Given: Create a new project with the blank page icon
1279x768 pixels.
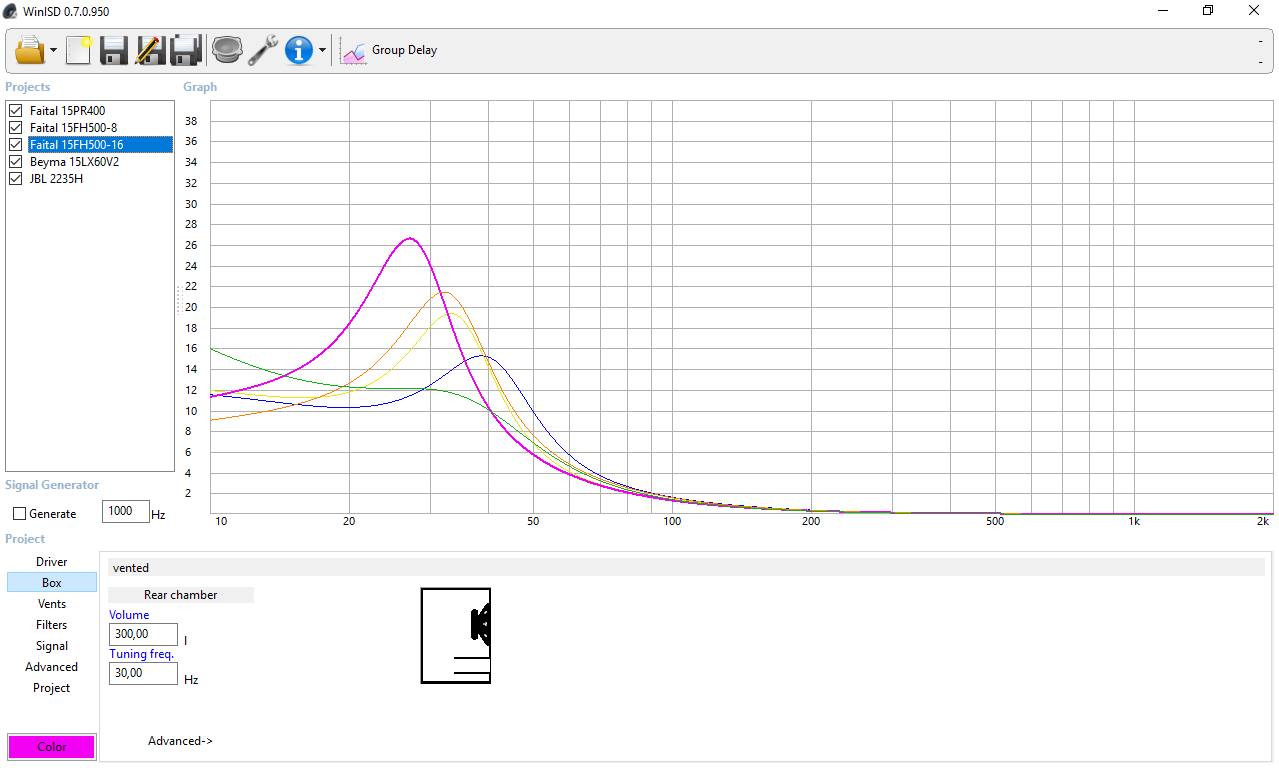Looking at the screenshot, I should 78,50.
